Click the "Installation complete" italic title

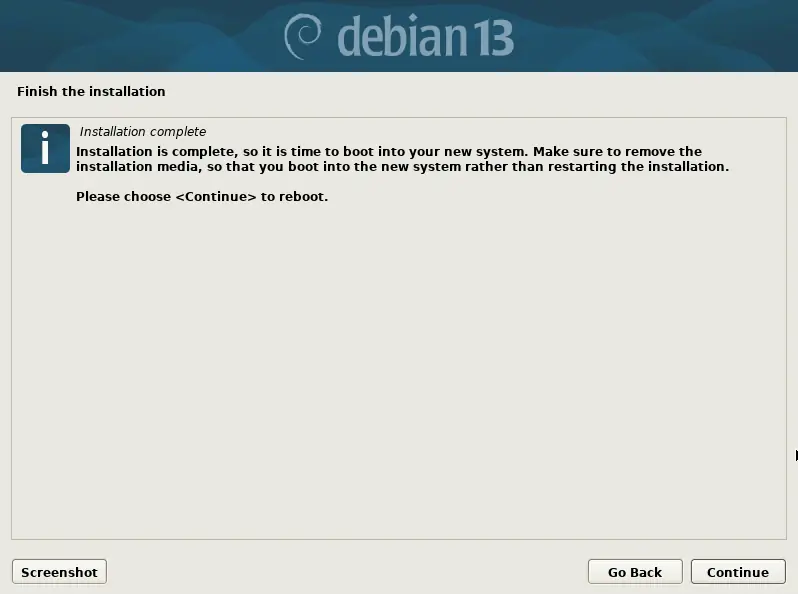point(142,132)
